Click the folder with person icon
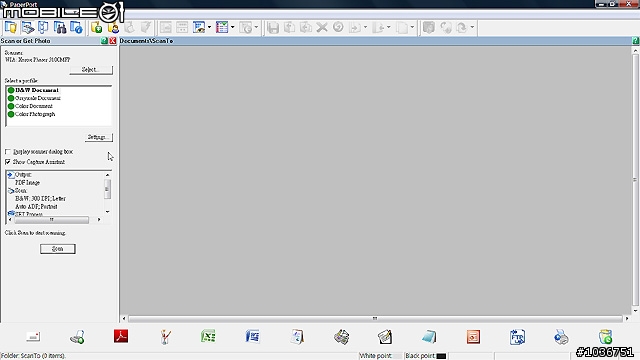 click(113, 28)
